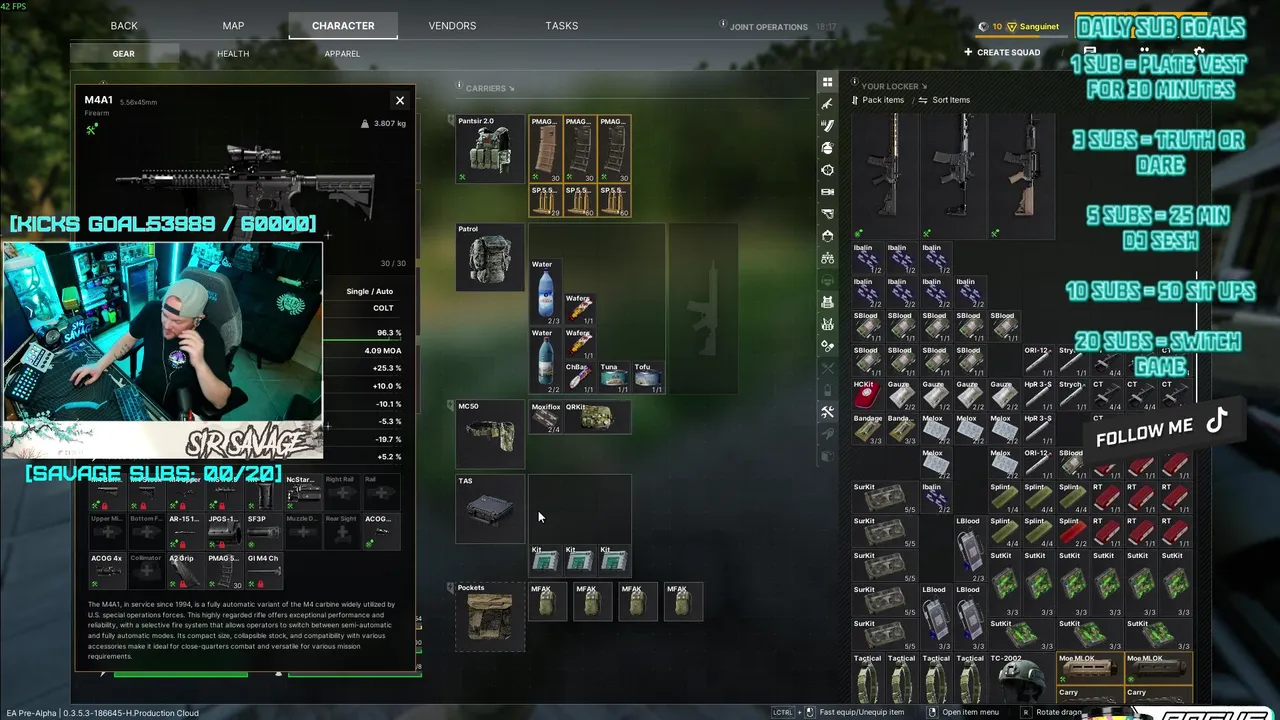
Task: Select the tan-stock rifle in locker
Action: point(1021,176)
